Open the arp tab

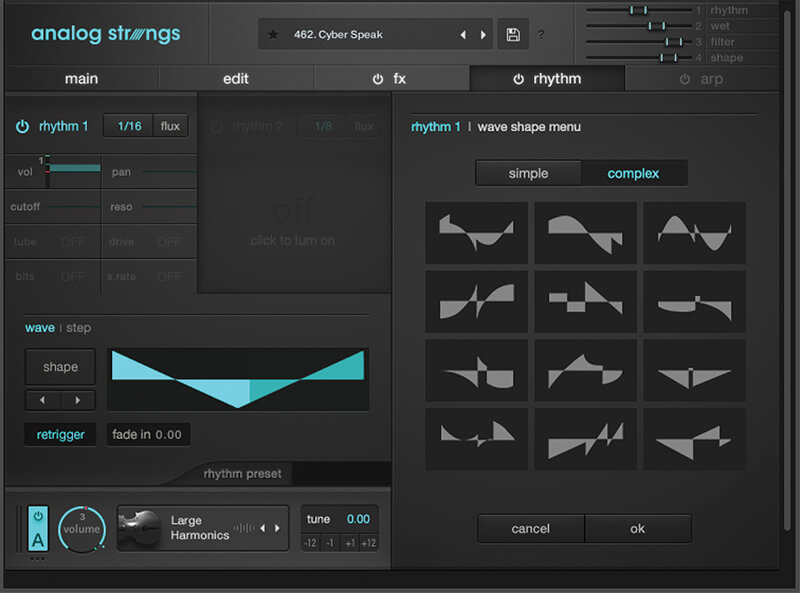point(710,78)
